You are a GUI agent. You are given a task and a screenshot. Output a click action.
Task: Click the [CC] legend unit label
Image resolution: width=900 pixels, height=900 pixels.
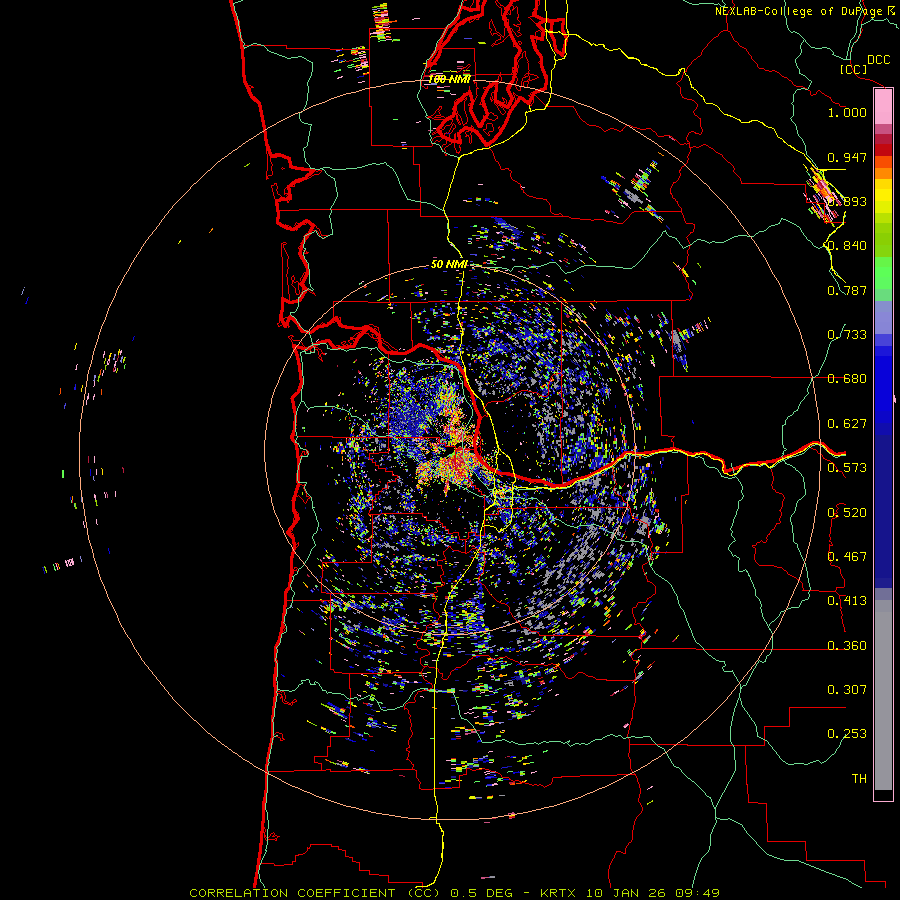pos(853,69)
